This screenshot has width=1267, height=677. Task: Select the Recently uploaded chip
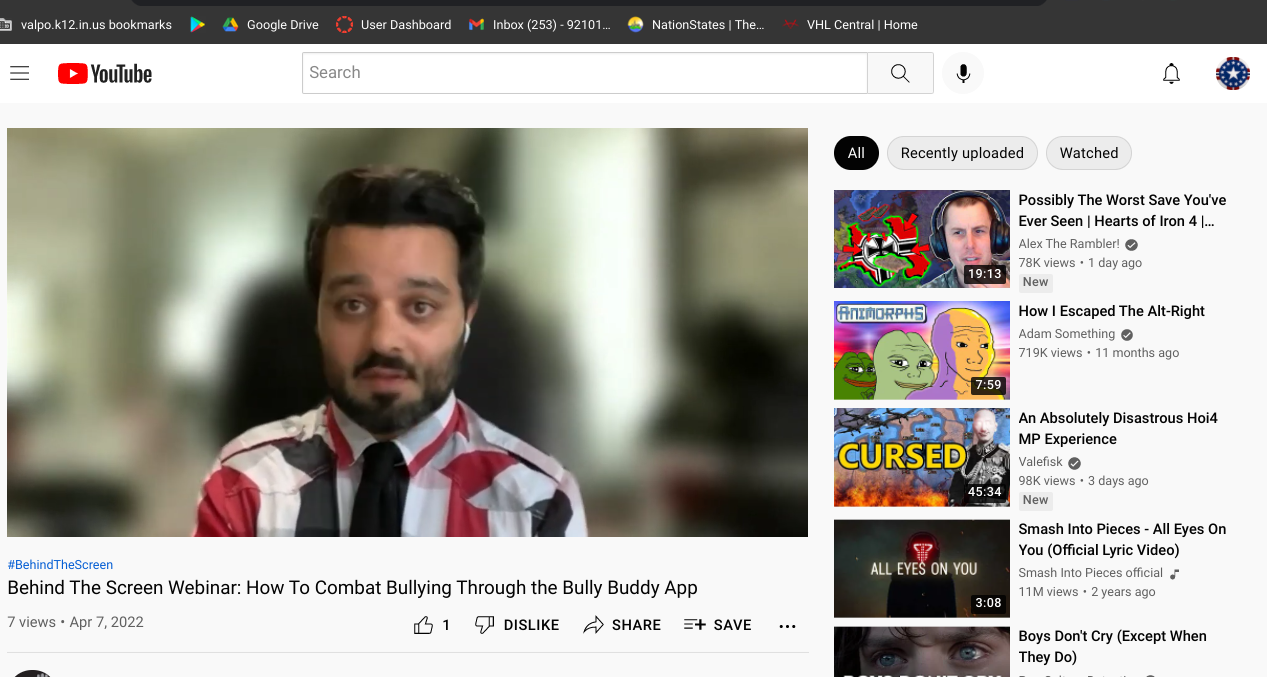point(962,153)
